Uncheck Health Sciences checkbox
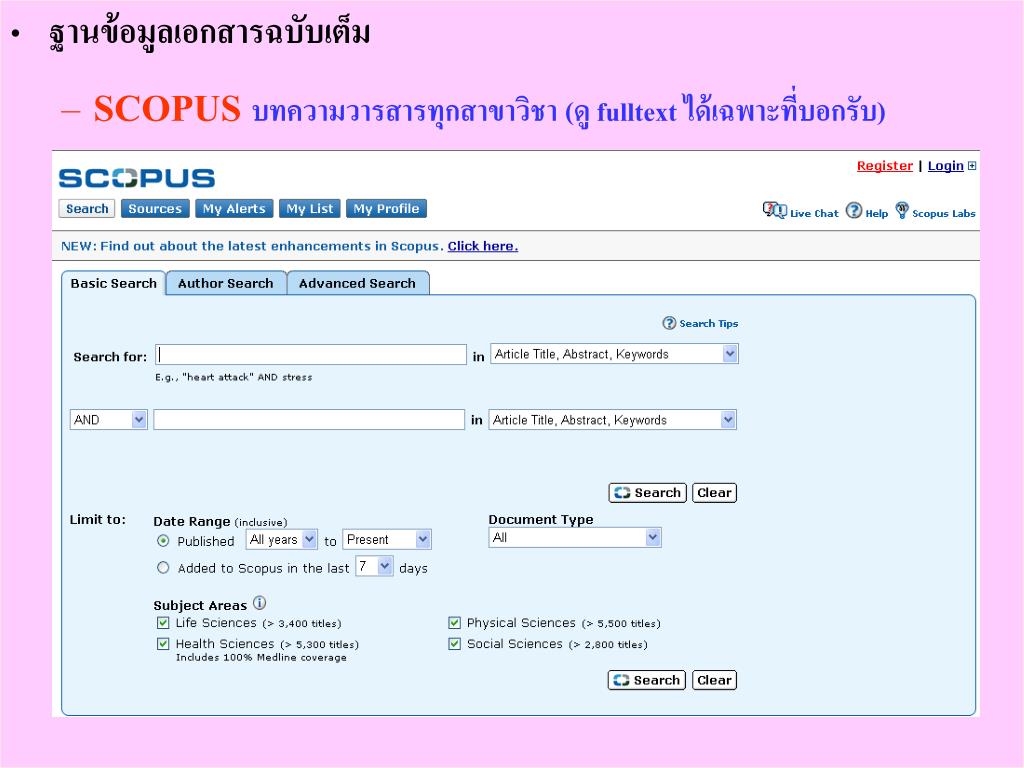Viewport: 1024px width, 768px height. click(x=163, y=643)
